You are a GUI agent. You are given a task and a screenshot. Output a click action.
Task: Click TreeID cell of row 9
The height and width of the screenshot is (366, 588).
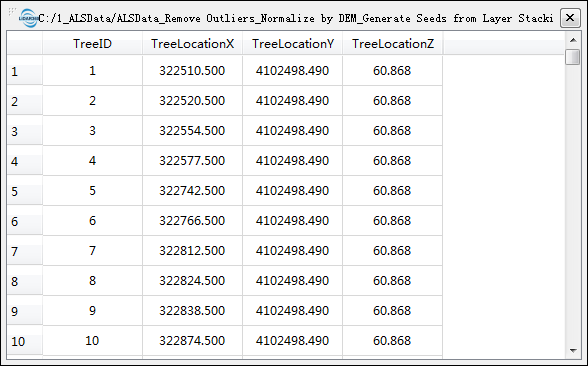click(92, 310)
